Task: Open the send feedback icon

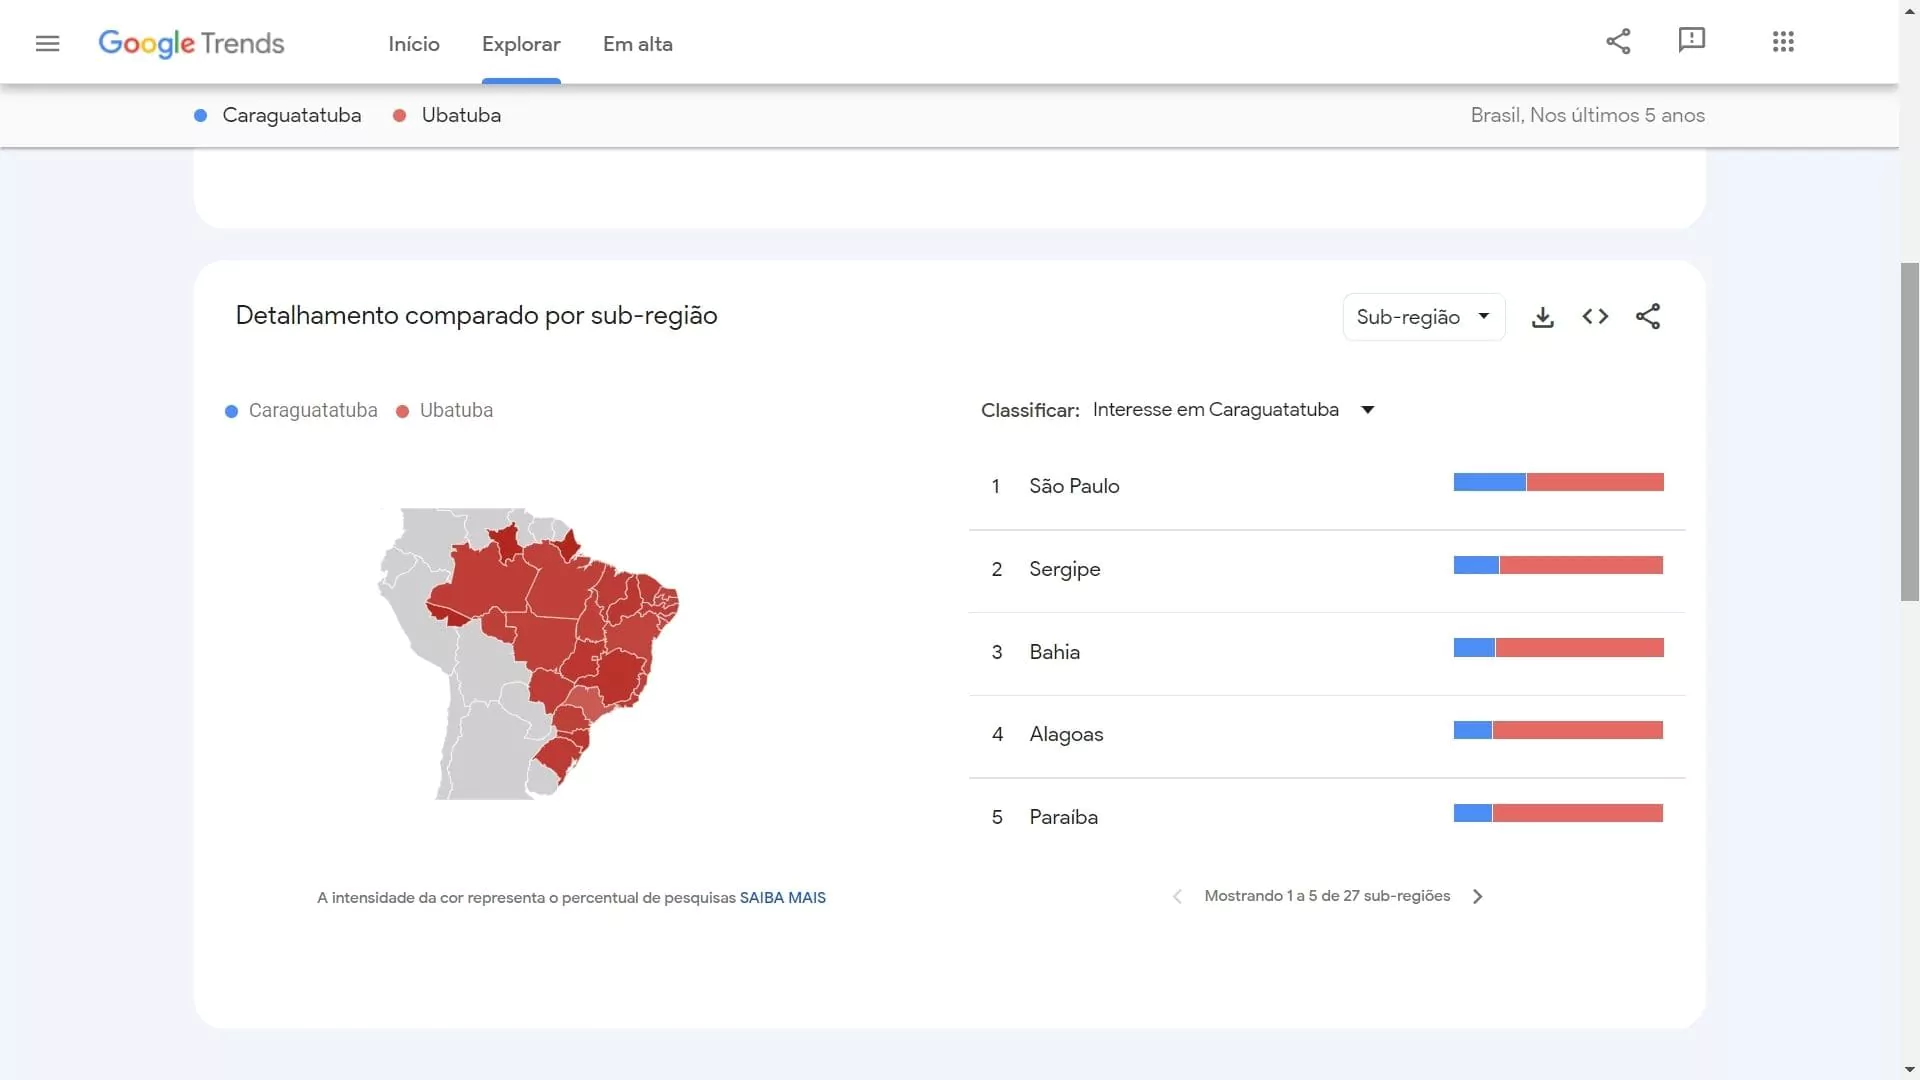Action: [1691, 40]
